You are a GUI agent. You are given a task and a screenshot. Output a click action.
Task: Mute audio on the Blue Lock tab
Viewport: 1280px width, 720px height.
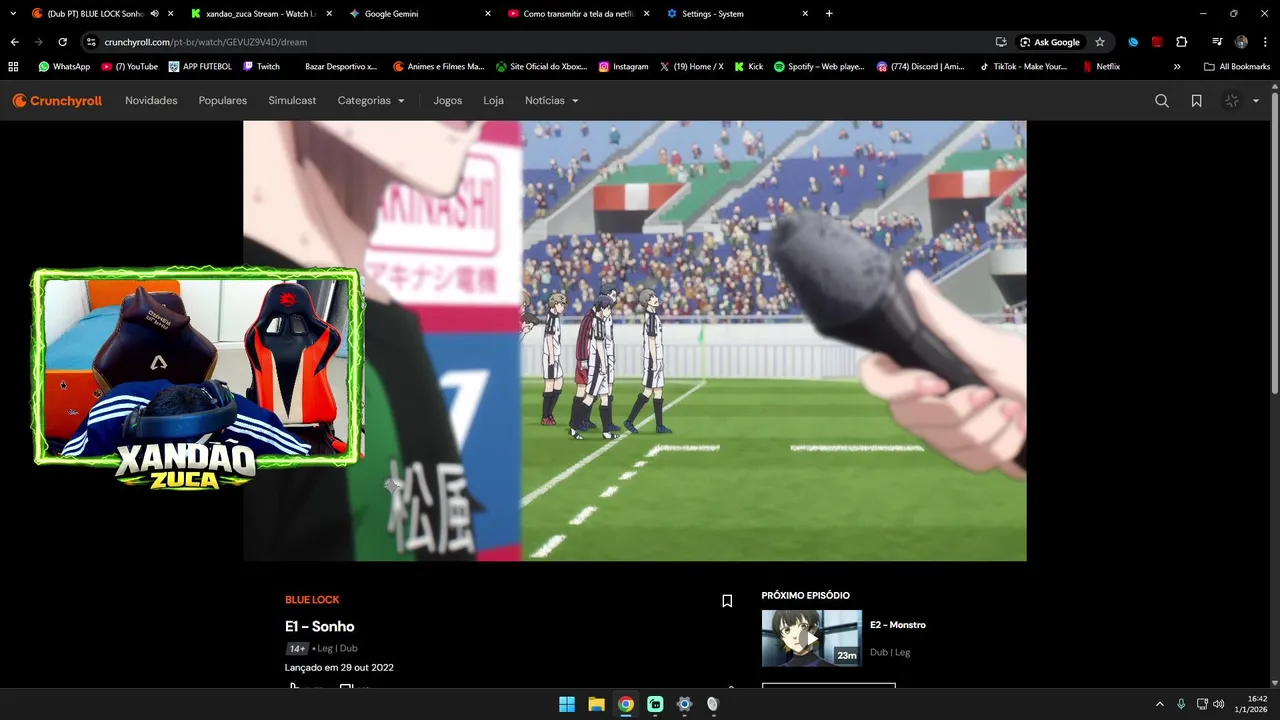tap(154, 14)
